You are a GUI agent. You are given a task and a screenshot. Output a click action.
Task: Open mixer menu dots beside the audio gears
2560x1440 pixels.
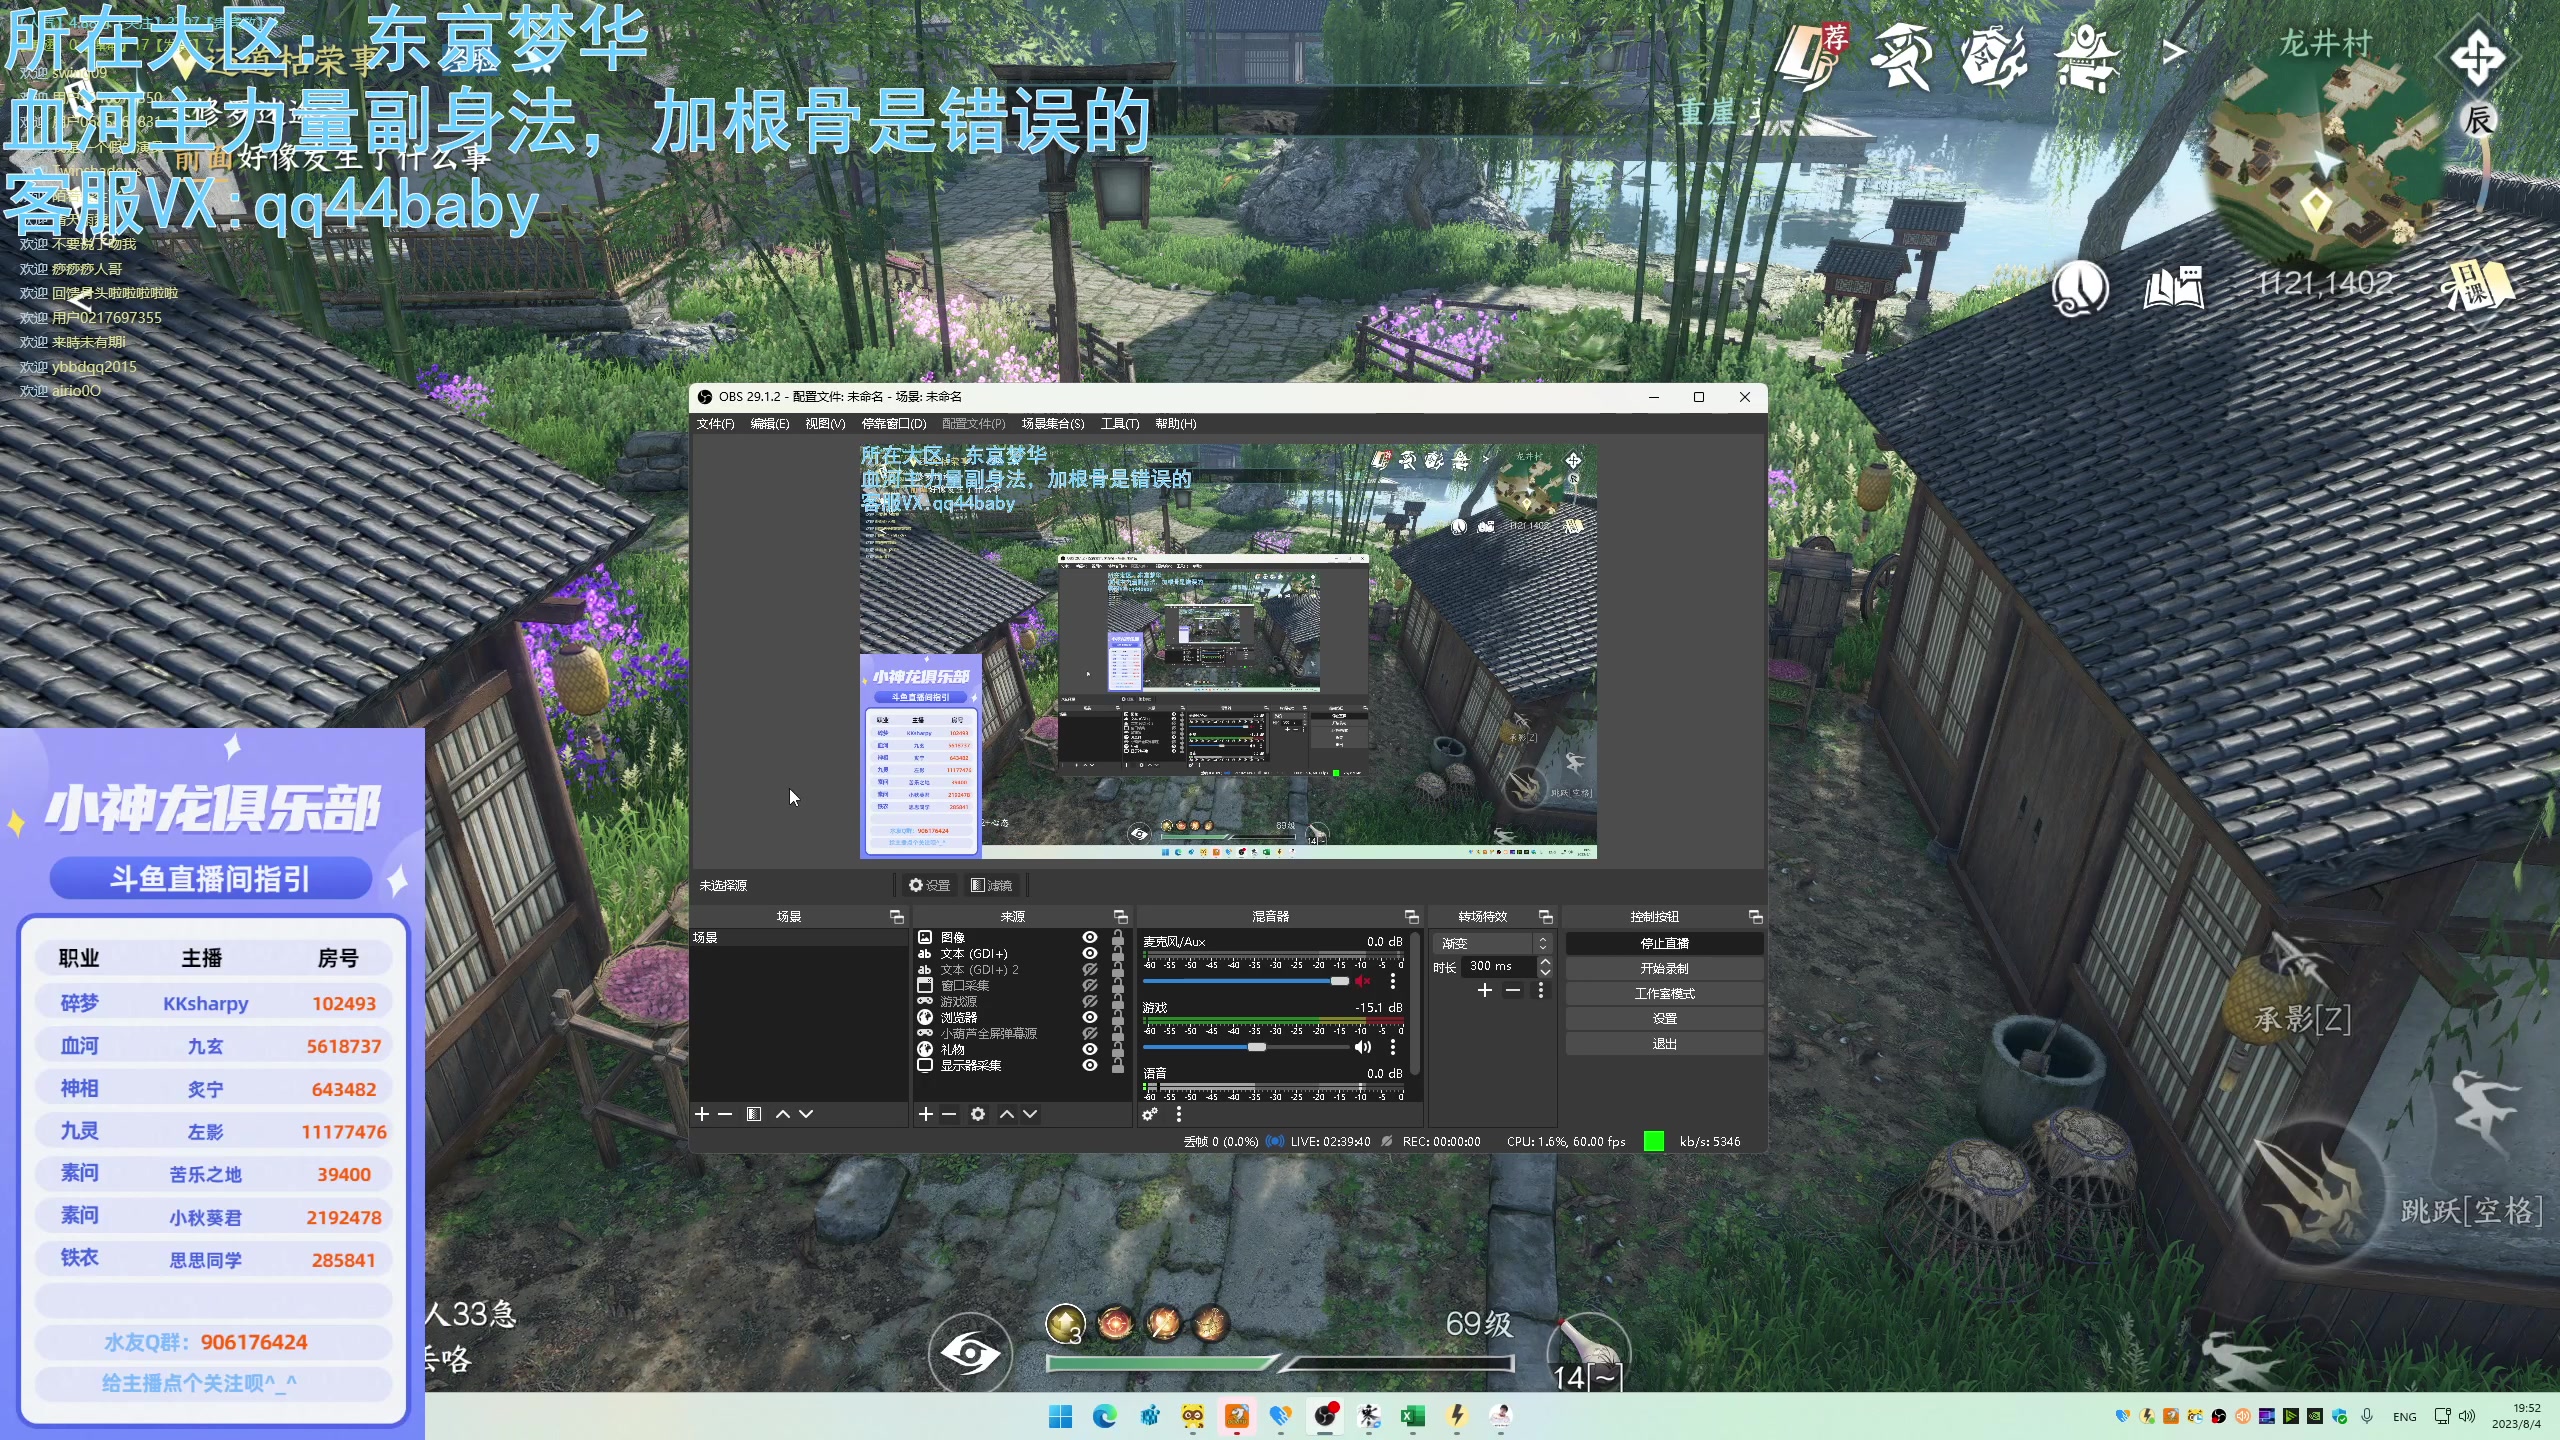tap(1179, 1114)
